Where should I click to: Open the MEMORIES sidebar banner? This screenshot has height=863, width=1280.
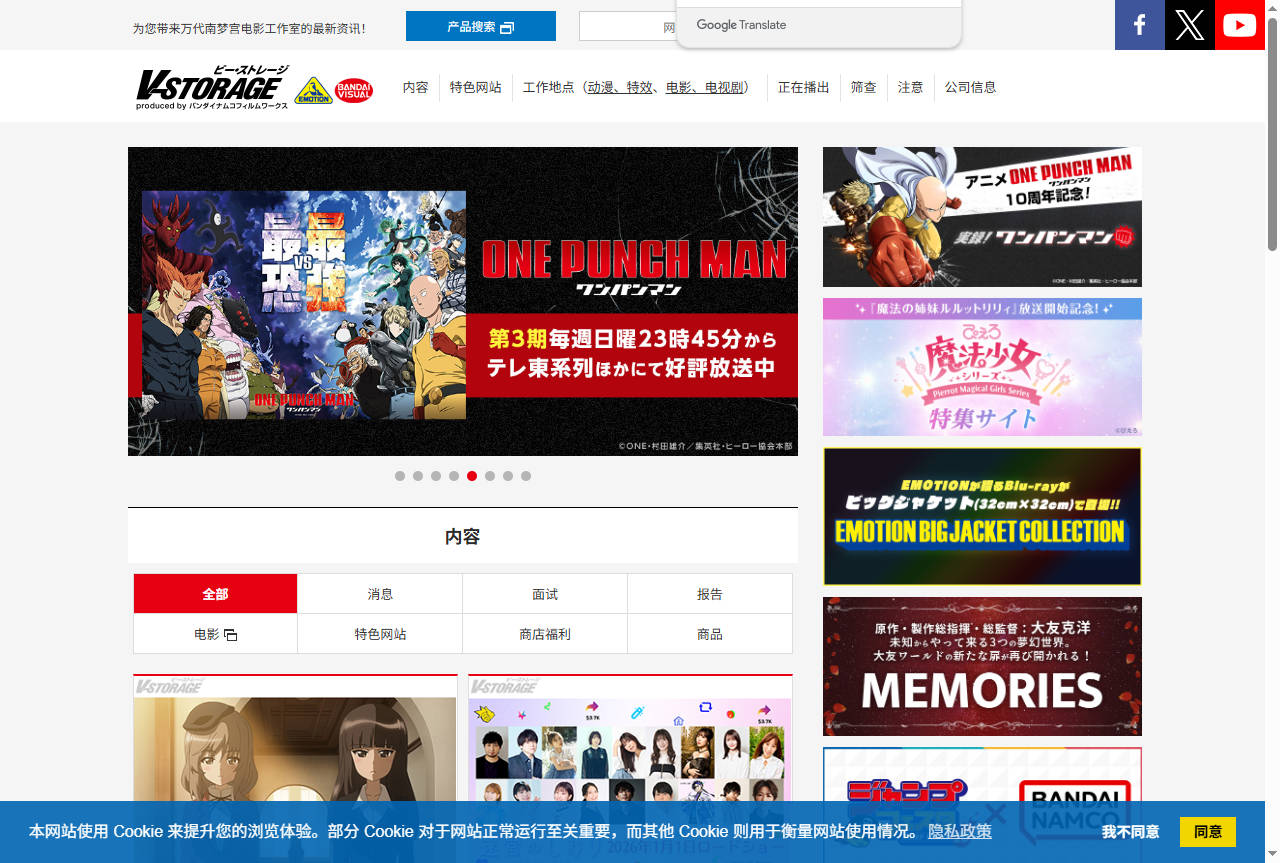(x=982, y=666)
